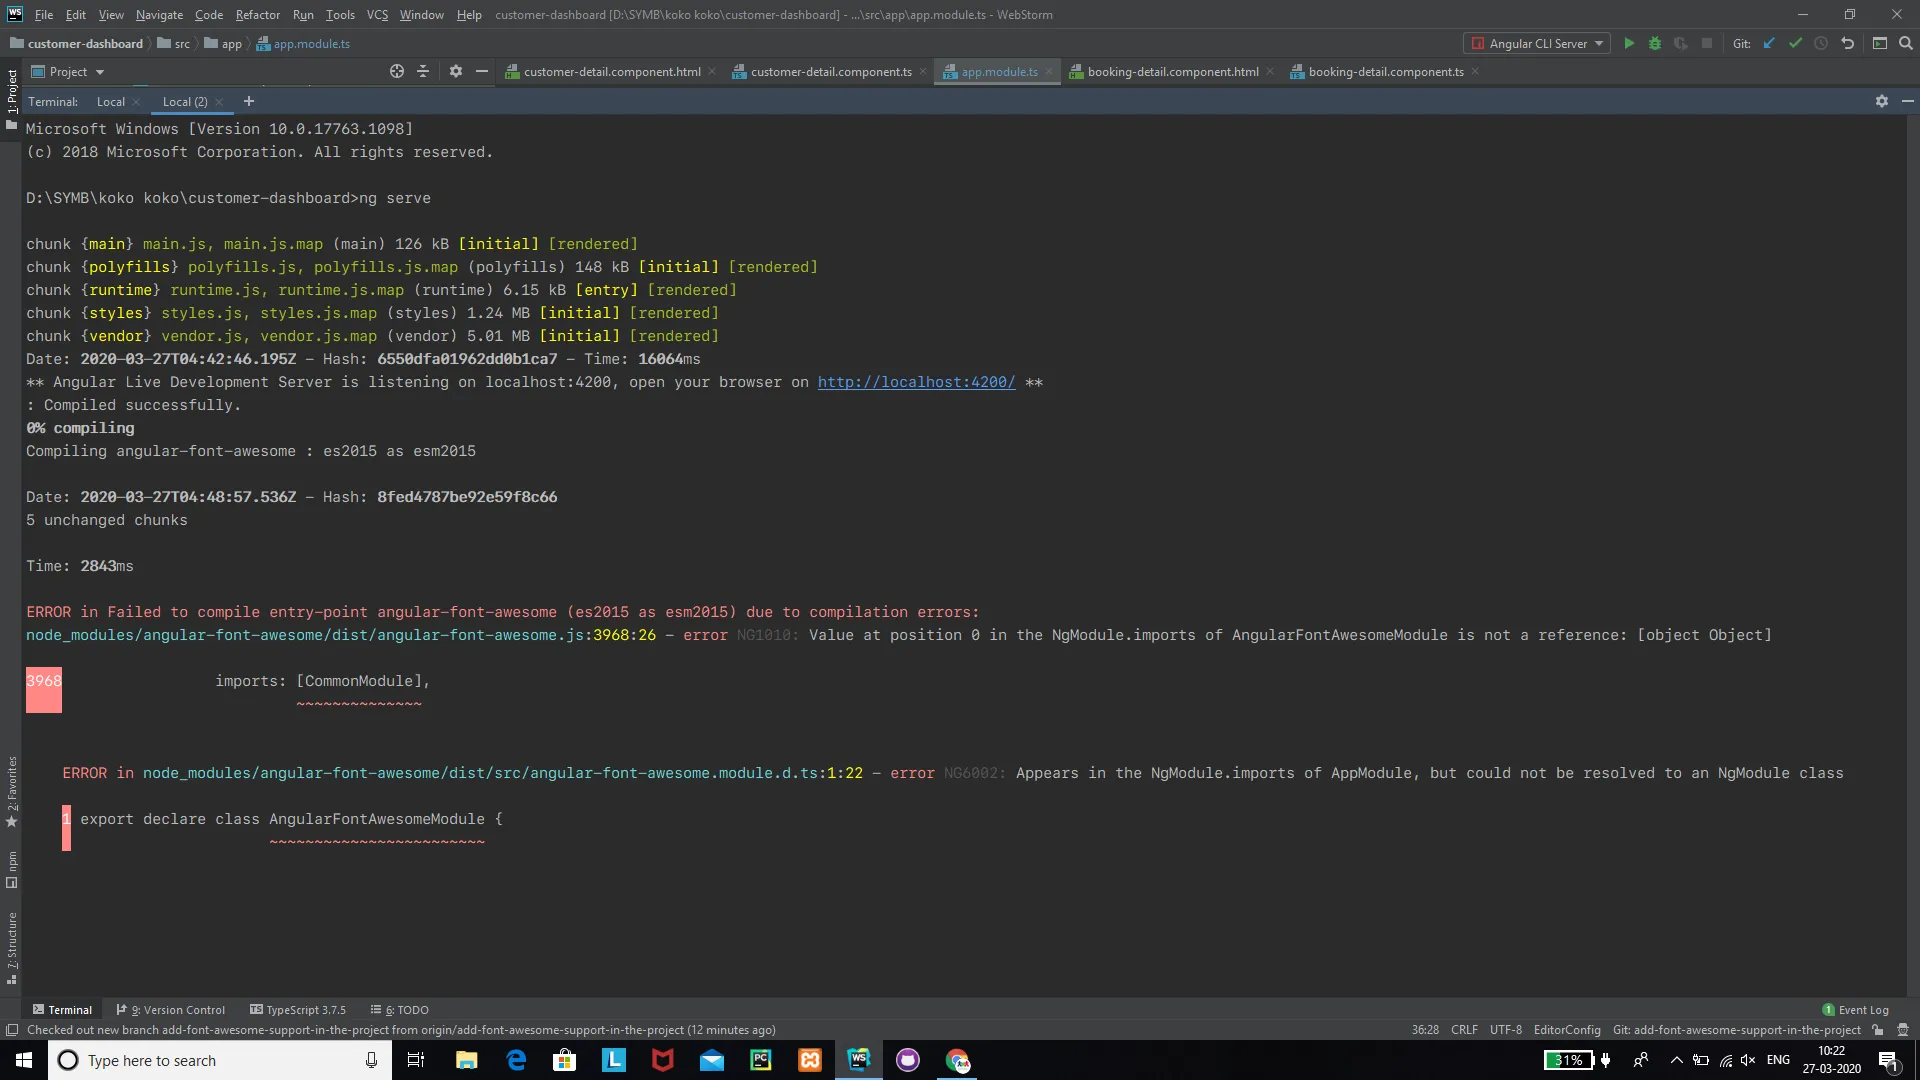Open terminal panel settings gear
The height and width of the screenshot is (1080, 1920).
[x=1881, y=101]
